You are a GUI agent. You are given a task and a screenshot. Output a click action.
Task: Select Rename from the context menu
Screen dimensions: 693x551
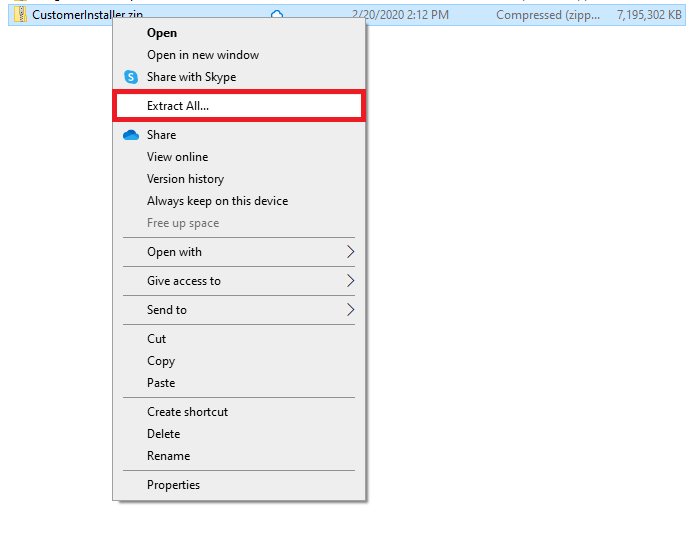(168, 456)
